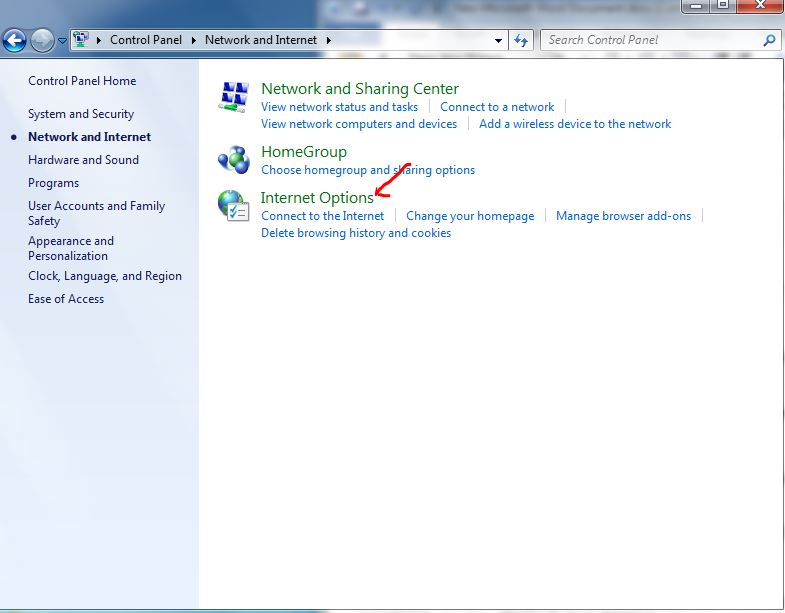The image size is (785, 613).
Task: Click the Network and Sharing Center icon
Action: (233, 98)
